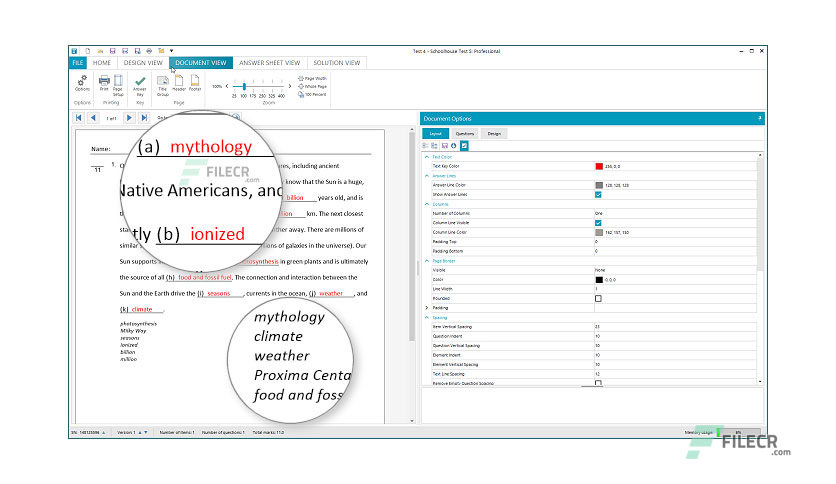Click the Print icon in Printing group
Image resolution: width=836 pixels, height=484 pixels.
coord(104,81)
